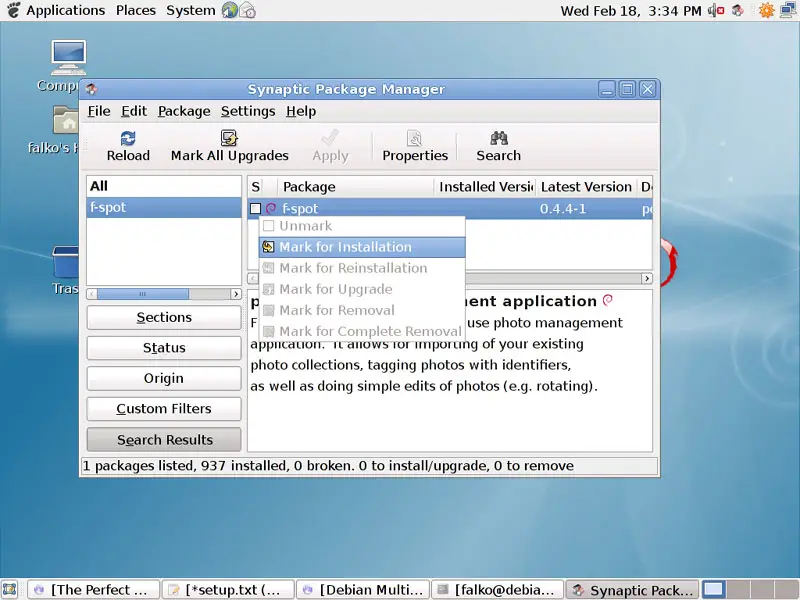Click the network monitor tray icon
This screenshot has width=800, height=600.
click(788, 10)
